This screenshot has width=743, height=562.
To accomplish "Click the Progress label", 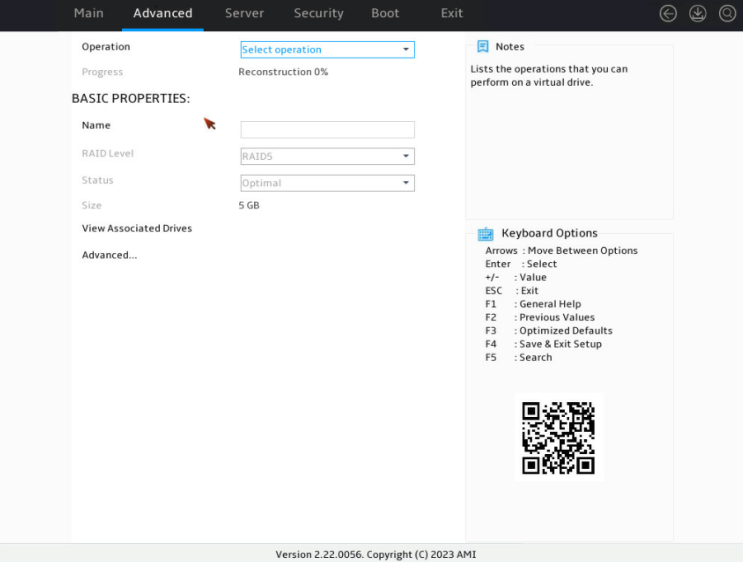I will coord(102,72).
